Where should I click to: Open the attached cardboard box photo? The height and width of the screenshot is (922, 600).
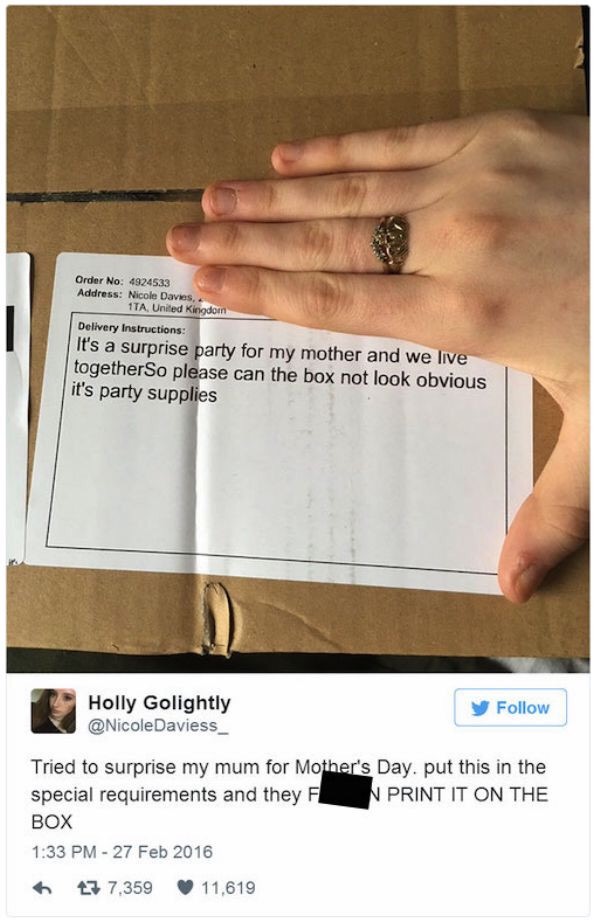tap(298, 339)
